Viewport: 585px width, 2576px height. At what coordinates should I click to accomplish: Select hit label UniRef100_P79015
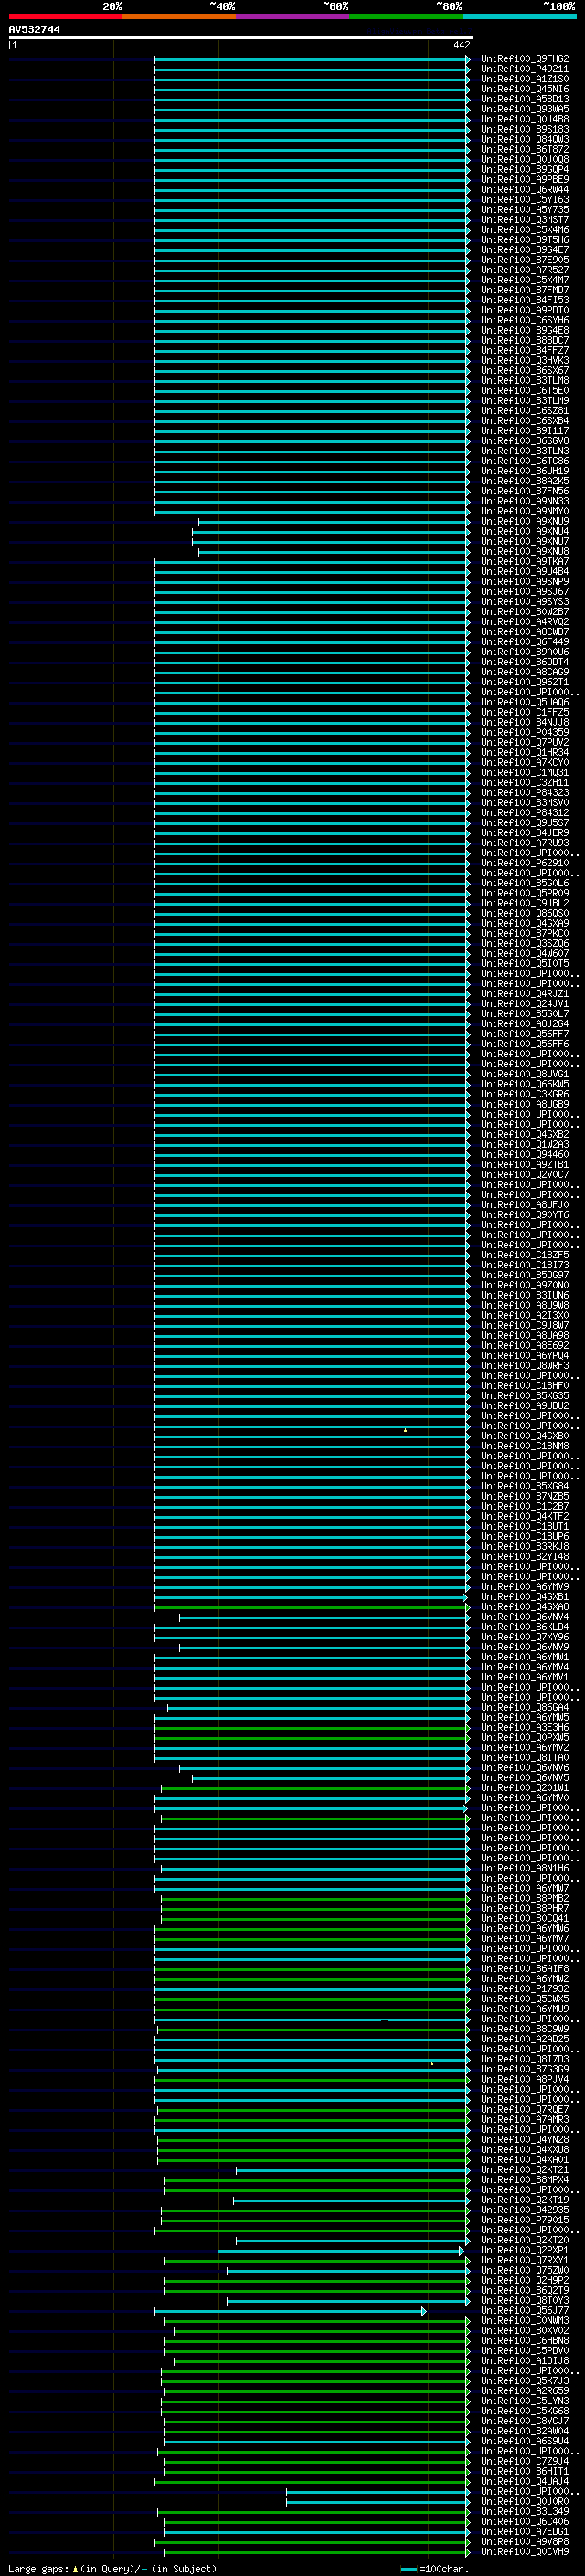pyautogui.click(x=524, y=2220)
